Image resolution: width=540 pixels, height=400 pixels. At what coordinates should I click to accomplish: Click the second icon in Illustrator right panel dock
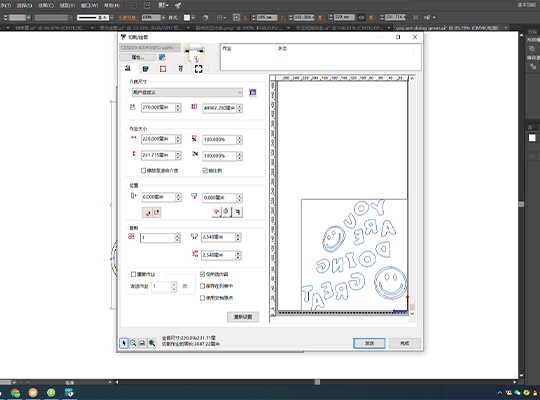tap(533, 66)
